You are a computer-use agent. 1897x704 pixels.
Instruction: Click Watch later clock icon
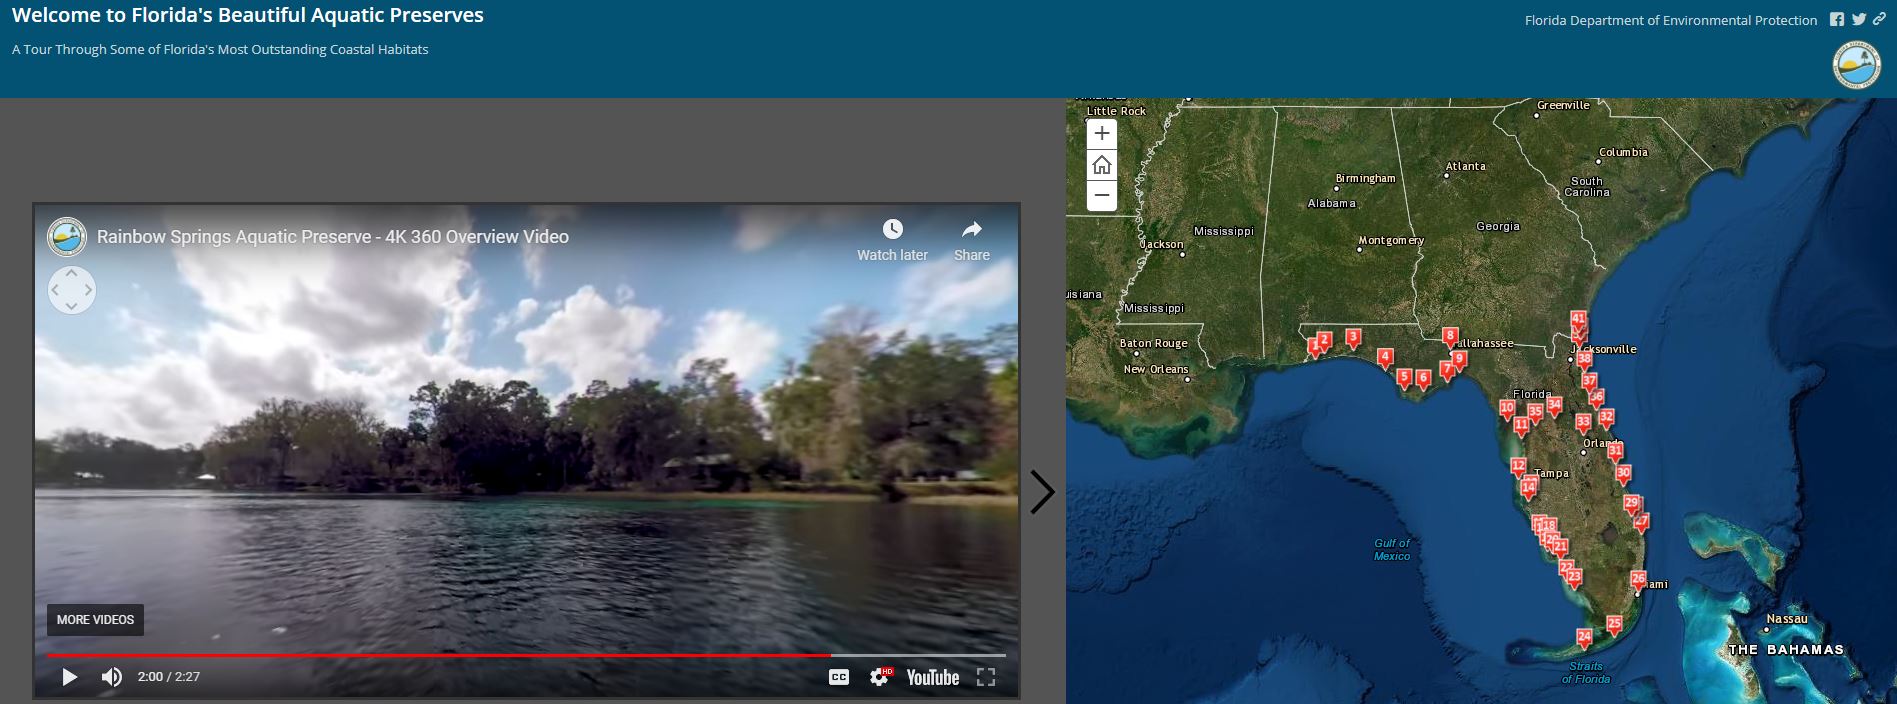point(892,230)
